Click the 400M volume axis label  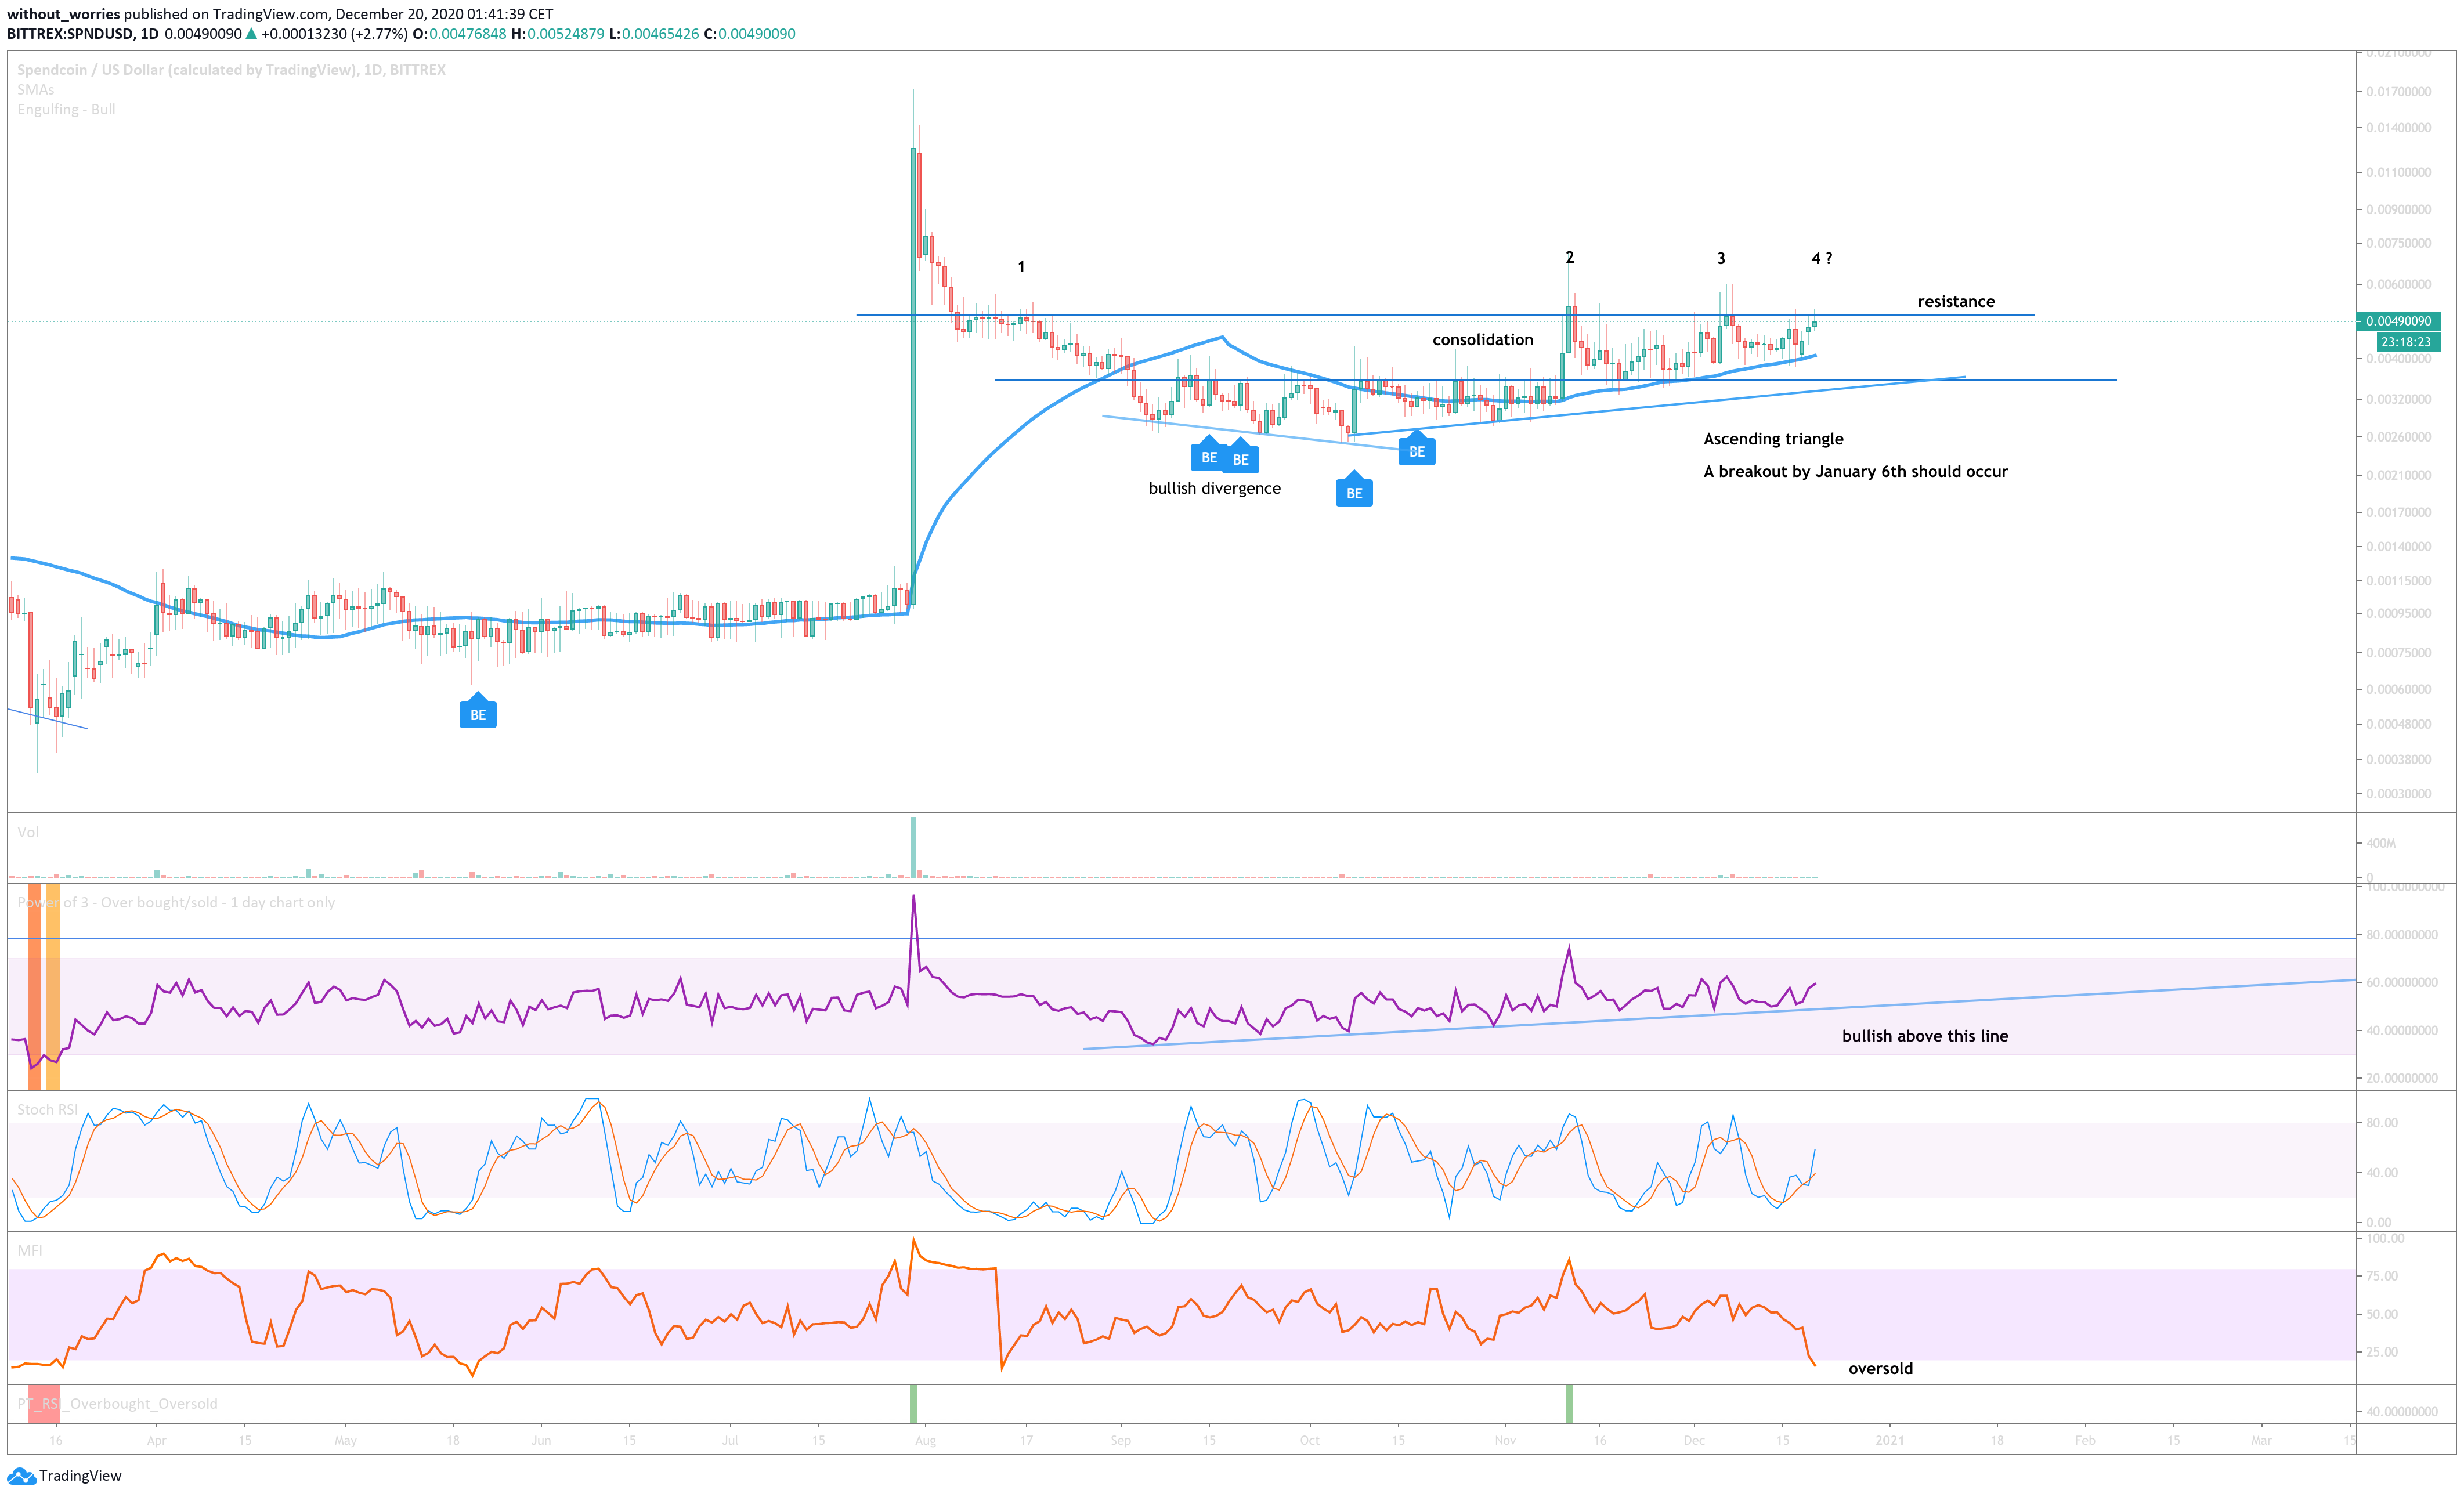[2381, 843]
